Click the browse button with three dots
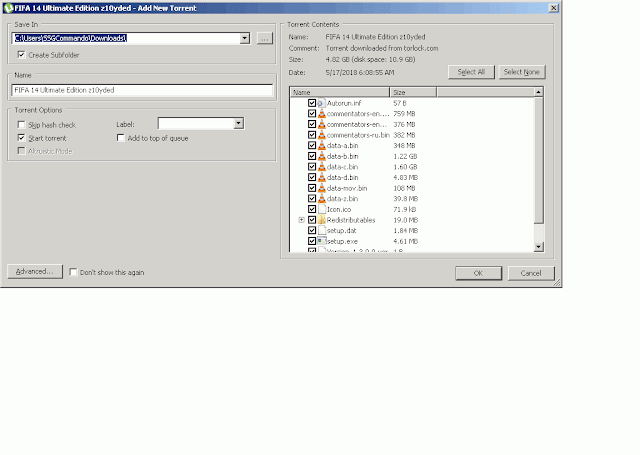 (265, 39)
